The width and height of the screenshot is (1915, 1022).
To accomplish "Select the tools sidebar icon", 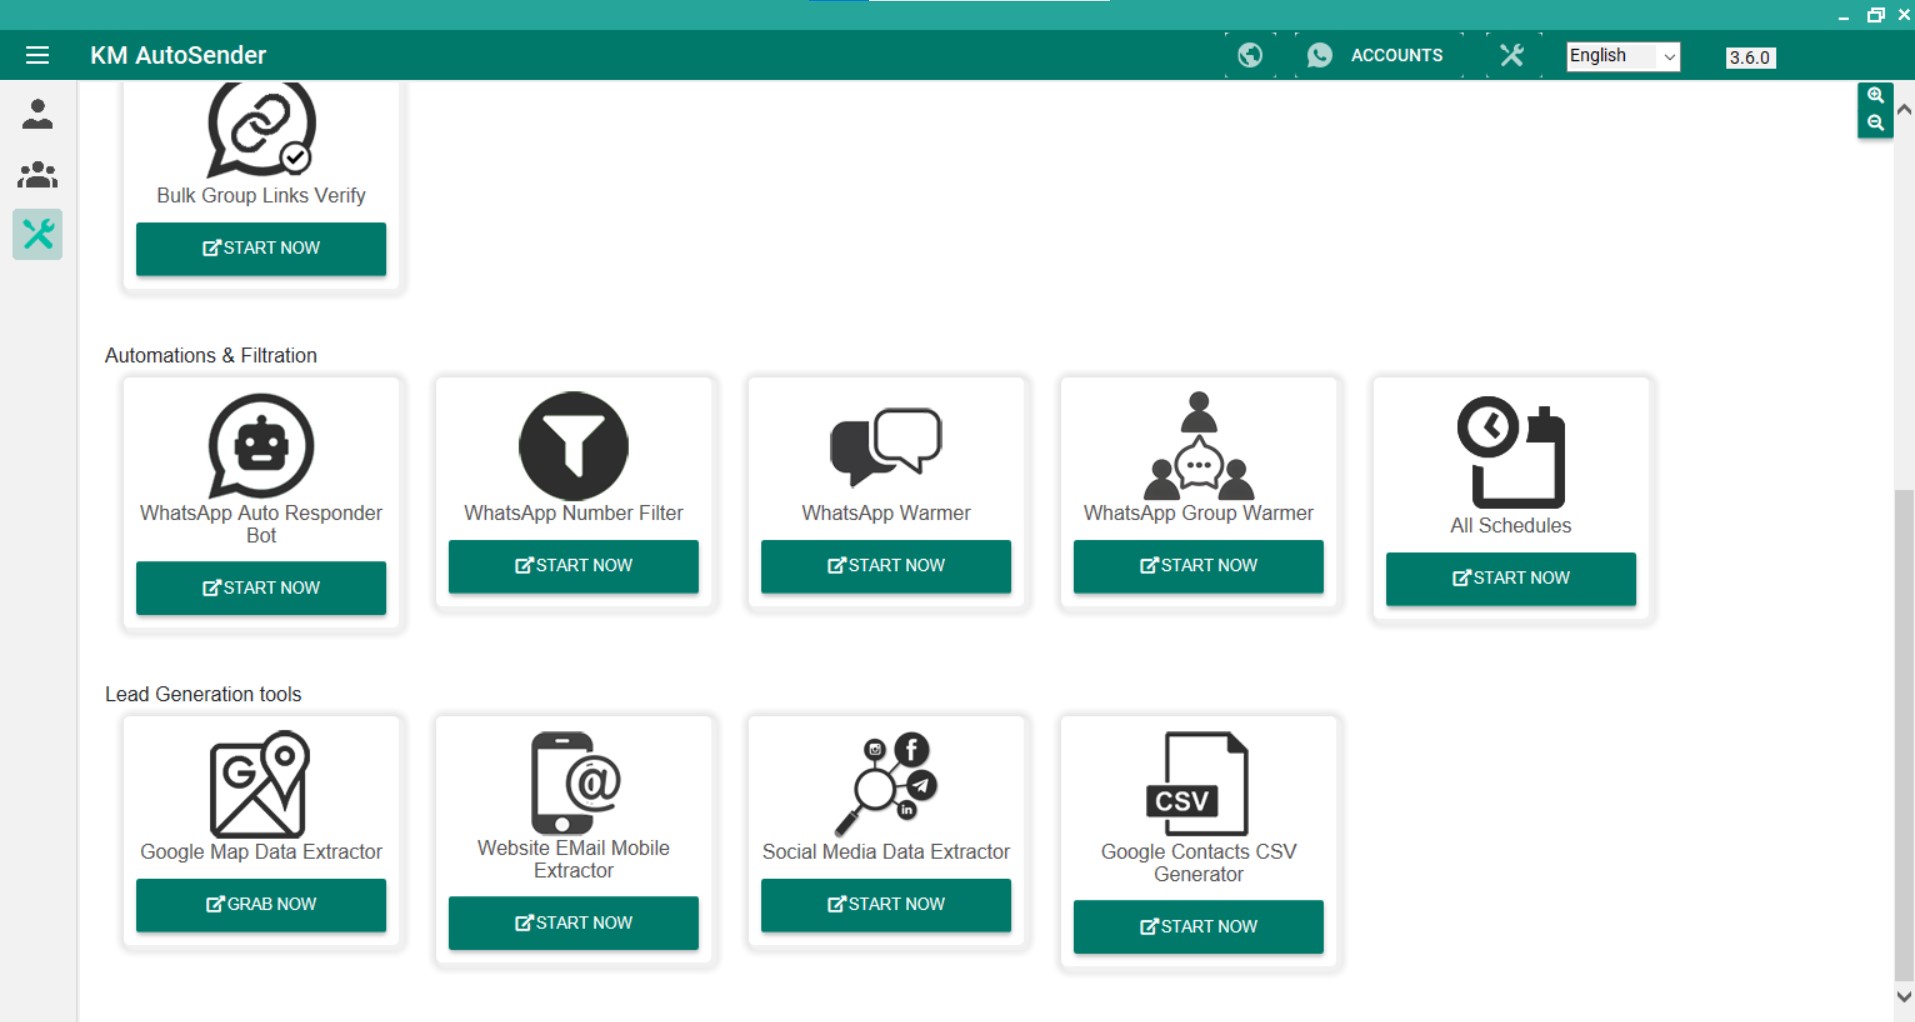I will click(x=38, y=235).
